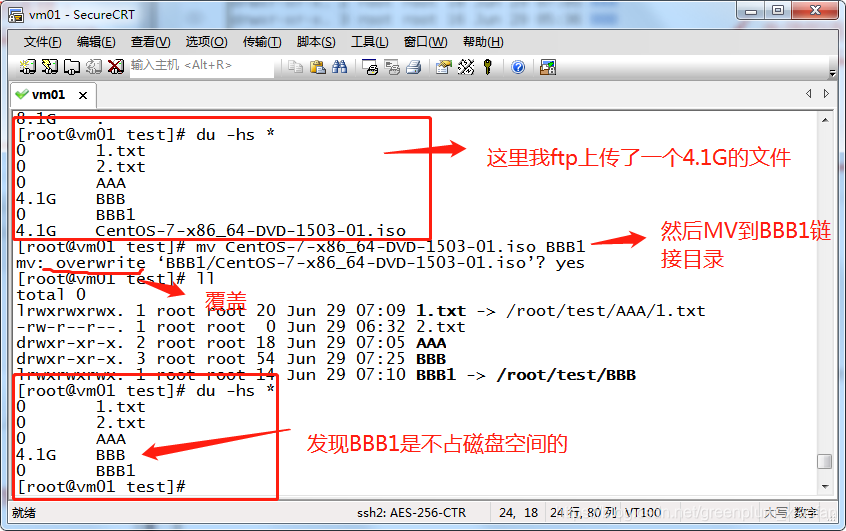846x531 pixels.
Task: Click the 2.txt filename in ll listing
Action: [440, 327]
